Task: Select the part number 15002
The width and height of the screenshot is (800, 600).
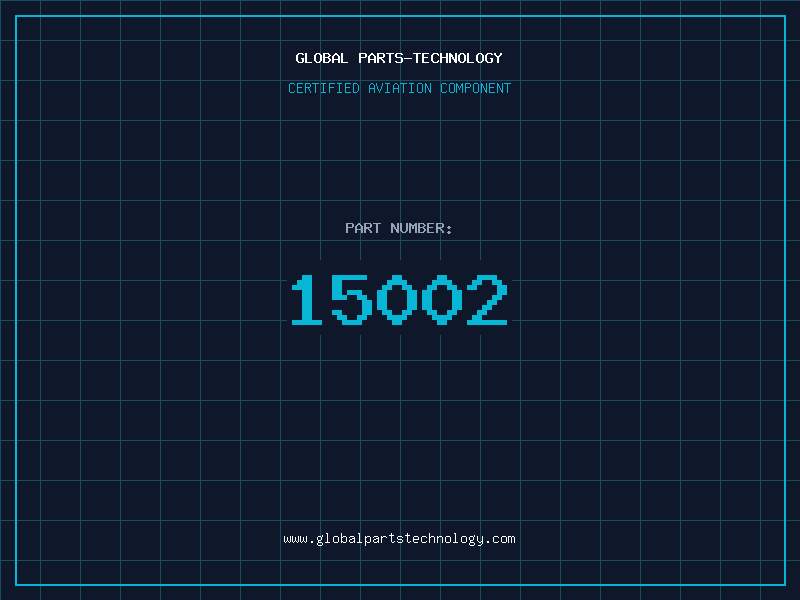Action: (x=399, y=299)
